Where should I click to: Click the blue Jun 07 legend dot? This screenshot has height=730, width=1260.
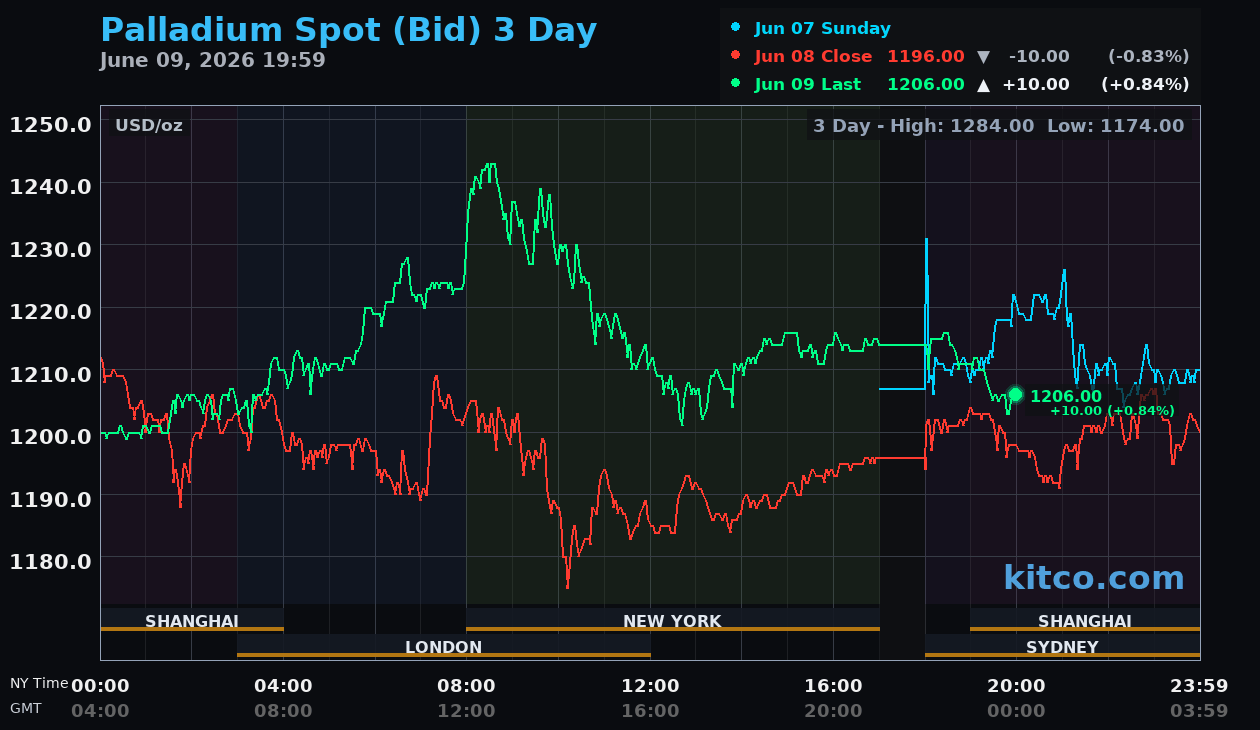point(736,28)
